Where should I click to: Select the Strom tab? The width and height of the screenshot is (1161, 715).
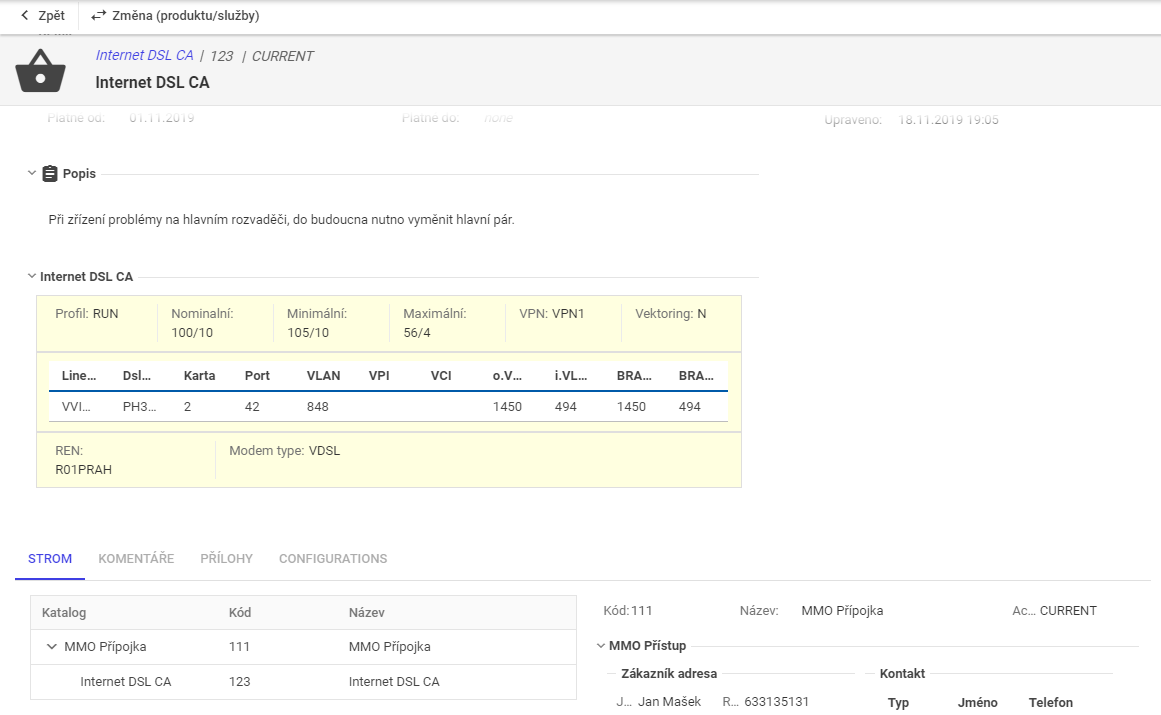(50, 559)
